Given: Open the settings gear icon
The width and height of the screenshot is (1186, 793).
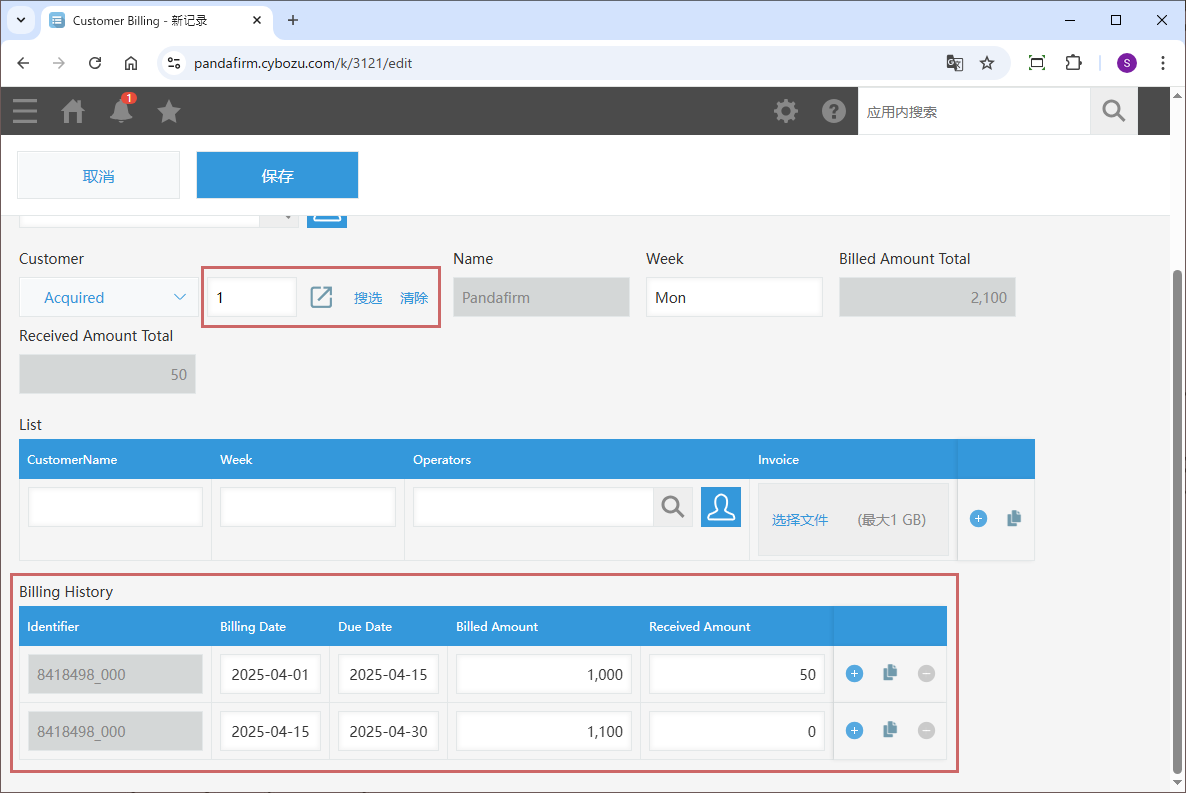Looking at the screenshot, I should [786, 111].
